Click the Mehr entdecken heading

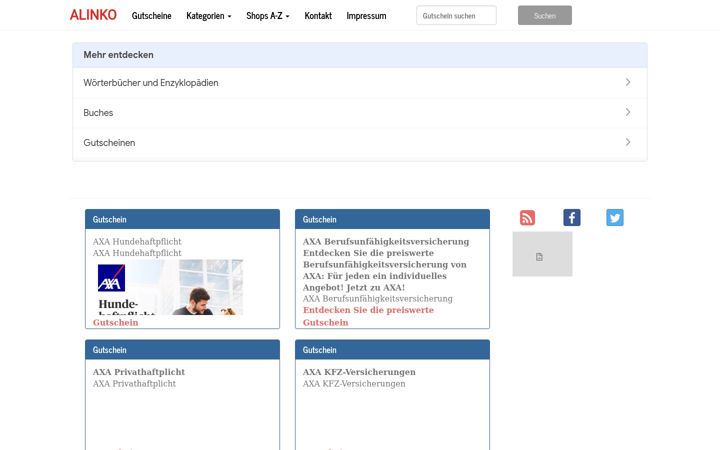(118, 55)
